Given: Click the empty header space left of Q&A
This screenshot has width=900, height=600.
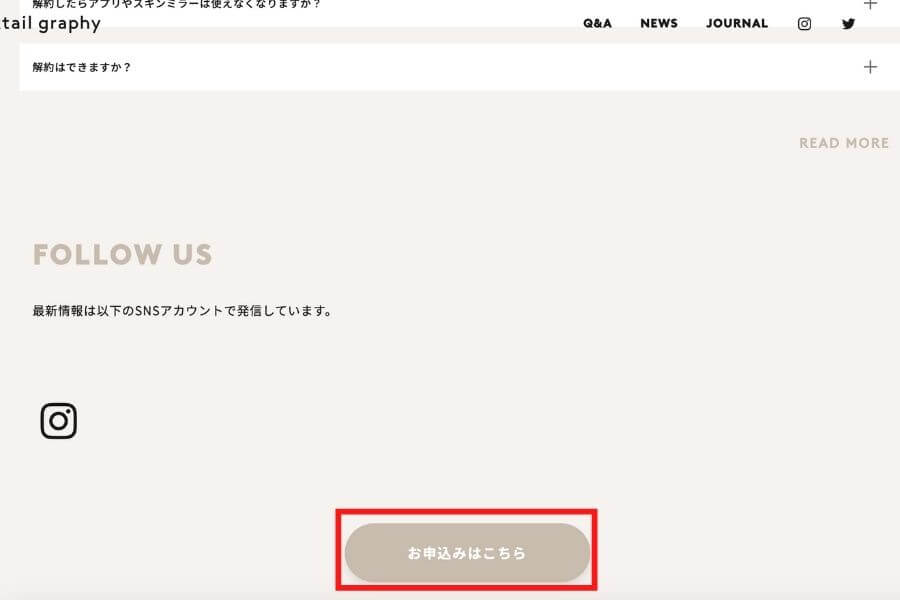Looking at the screenshot, I should [x=344, y=24].
